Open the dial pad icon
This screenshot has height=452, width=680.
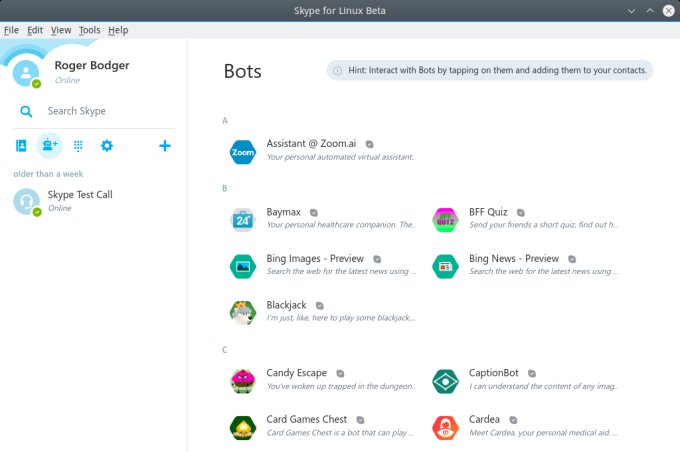coord(78,146)
